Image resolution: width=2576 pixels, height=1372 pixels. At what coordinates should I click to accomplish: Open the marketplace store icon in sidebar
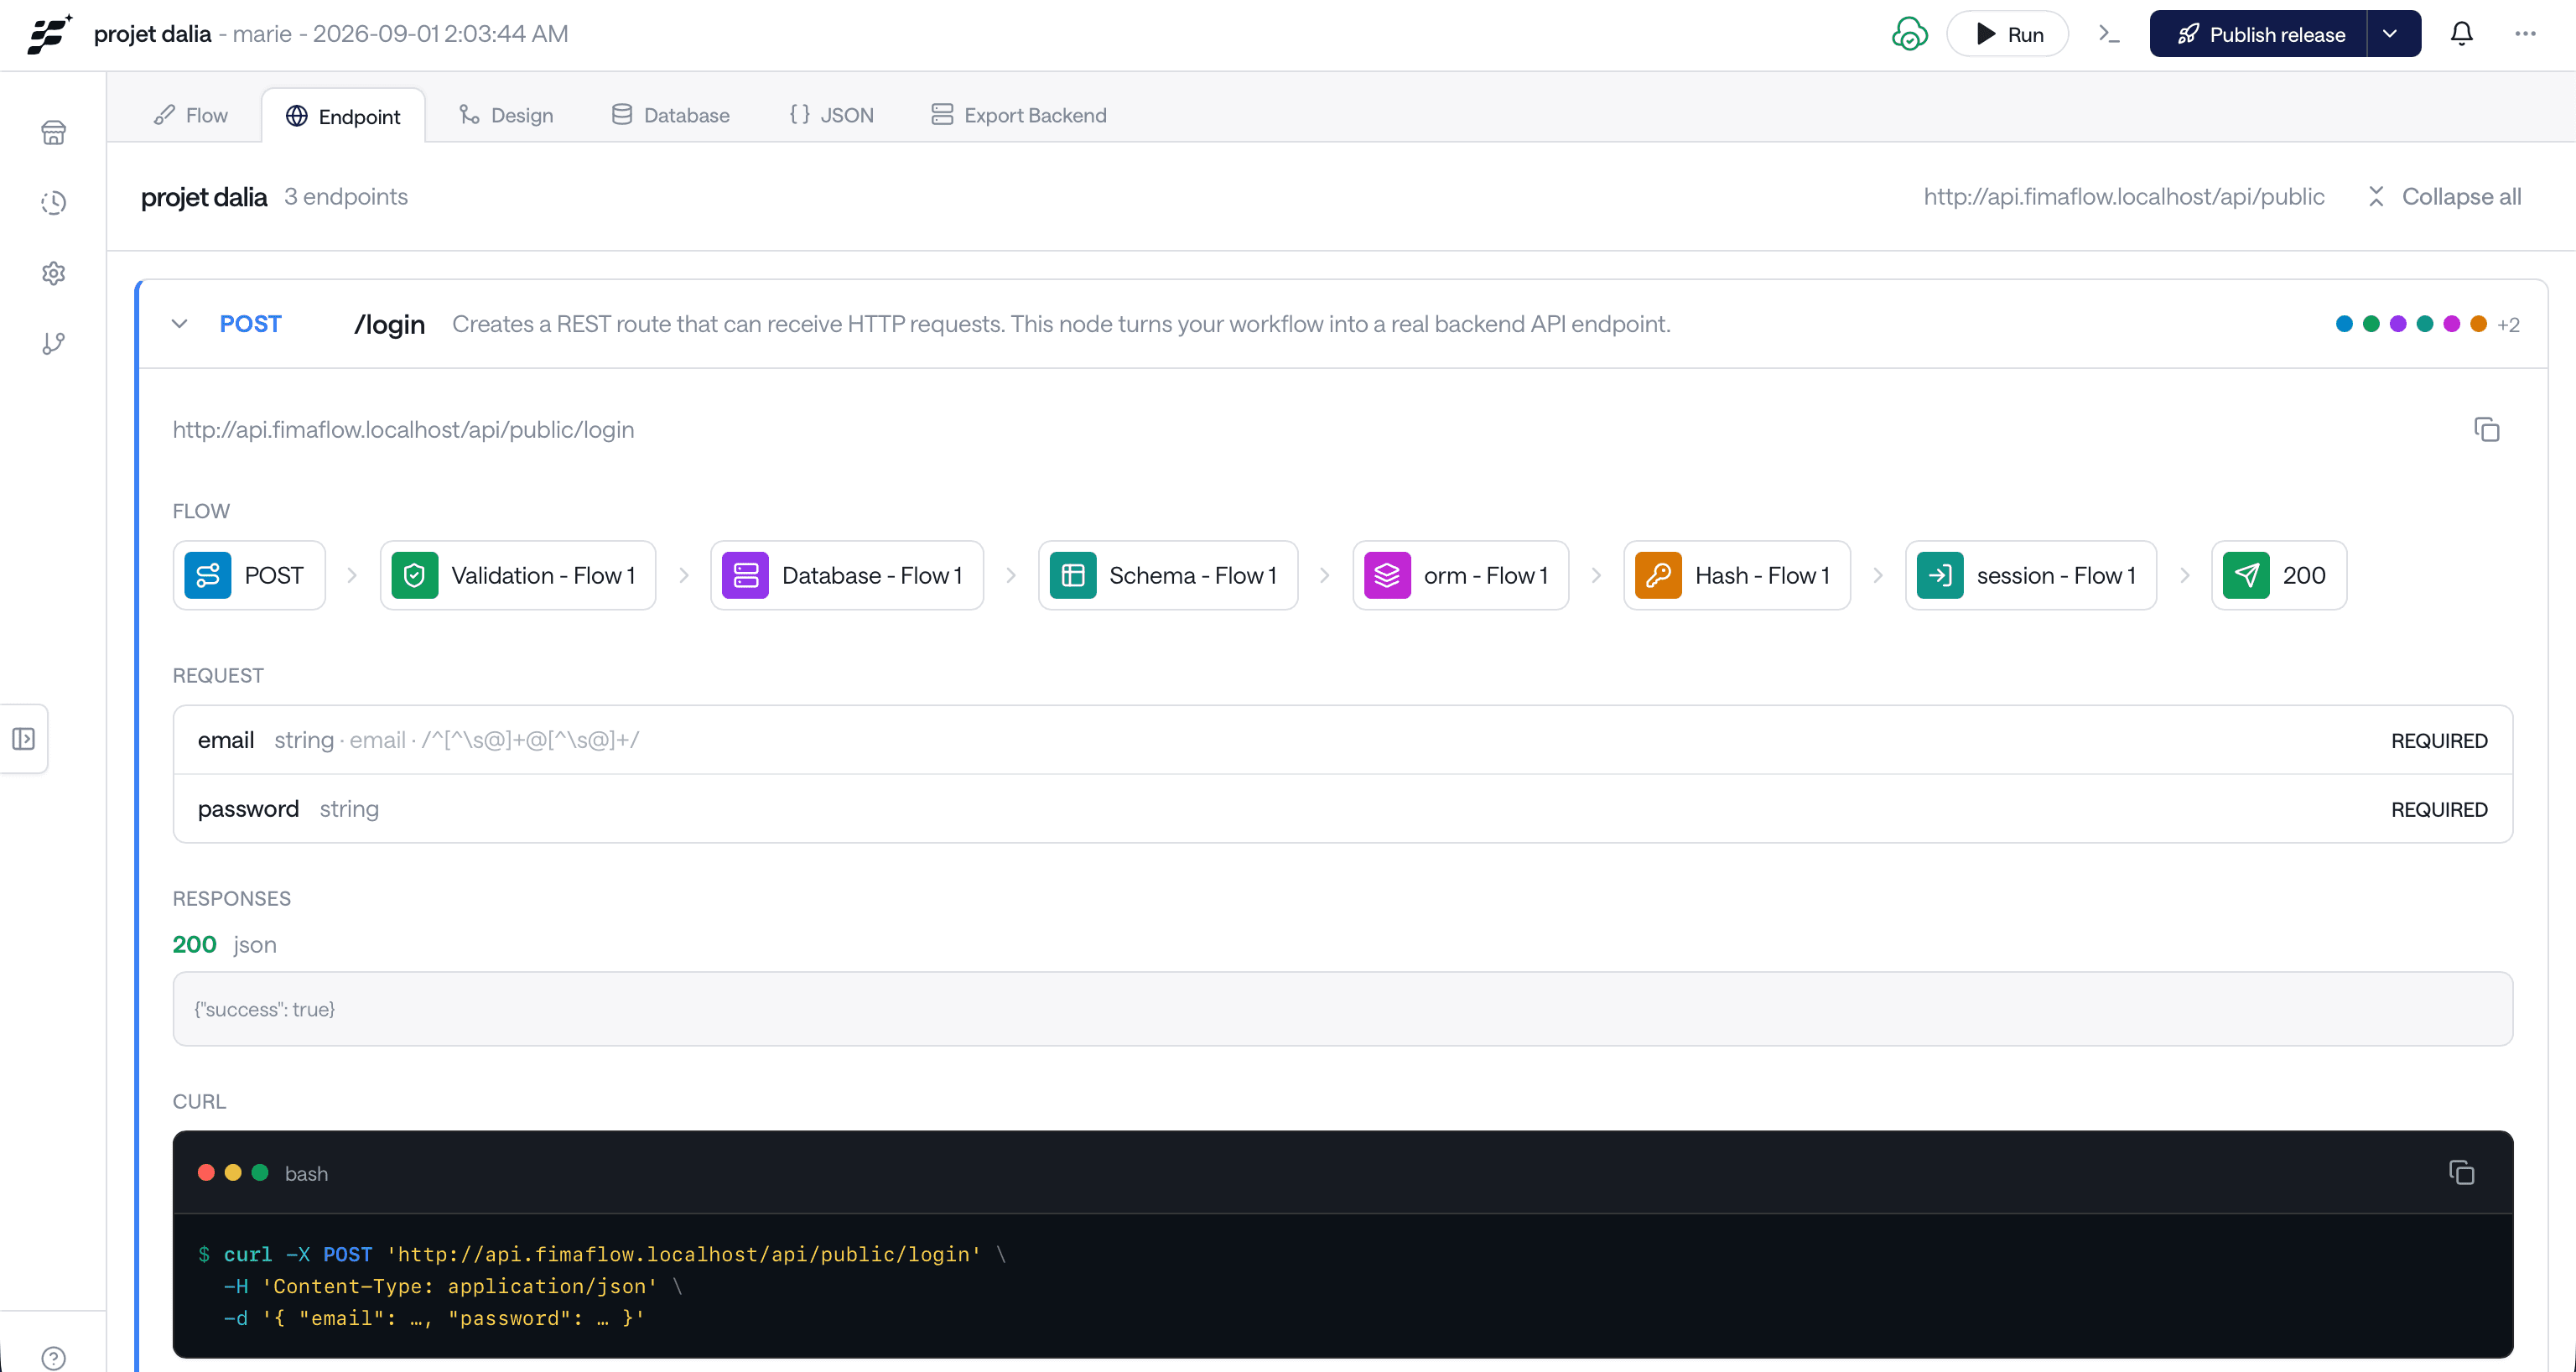(53, 132)
